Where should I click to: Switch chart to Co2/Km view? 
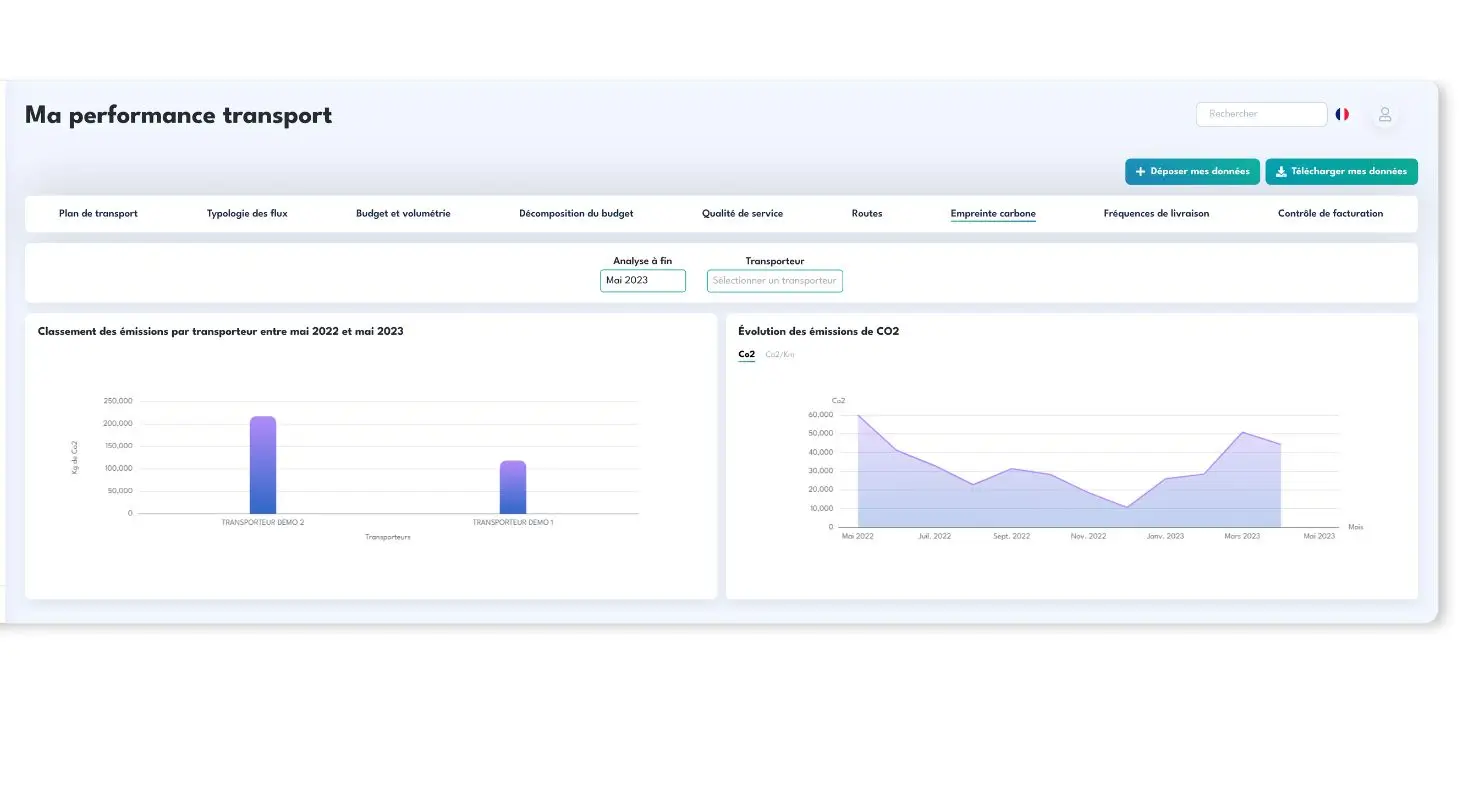click(x=780, y=355)
